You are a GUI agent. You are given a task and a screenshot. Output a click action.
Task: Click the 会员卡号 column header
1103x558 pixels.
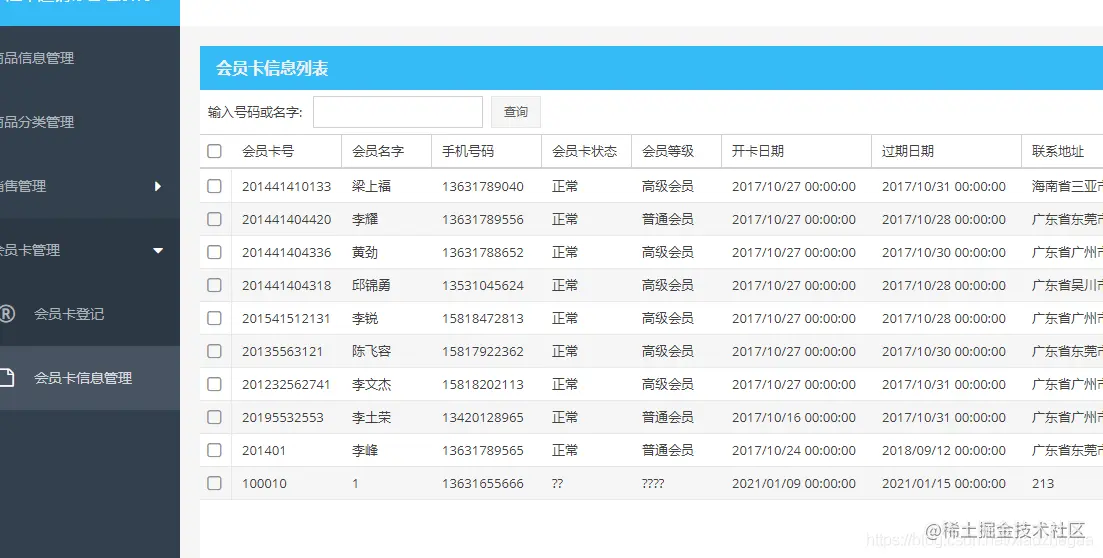pos(268,151)
